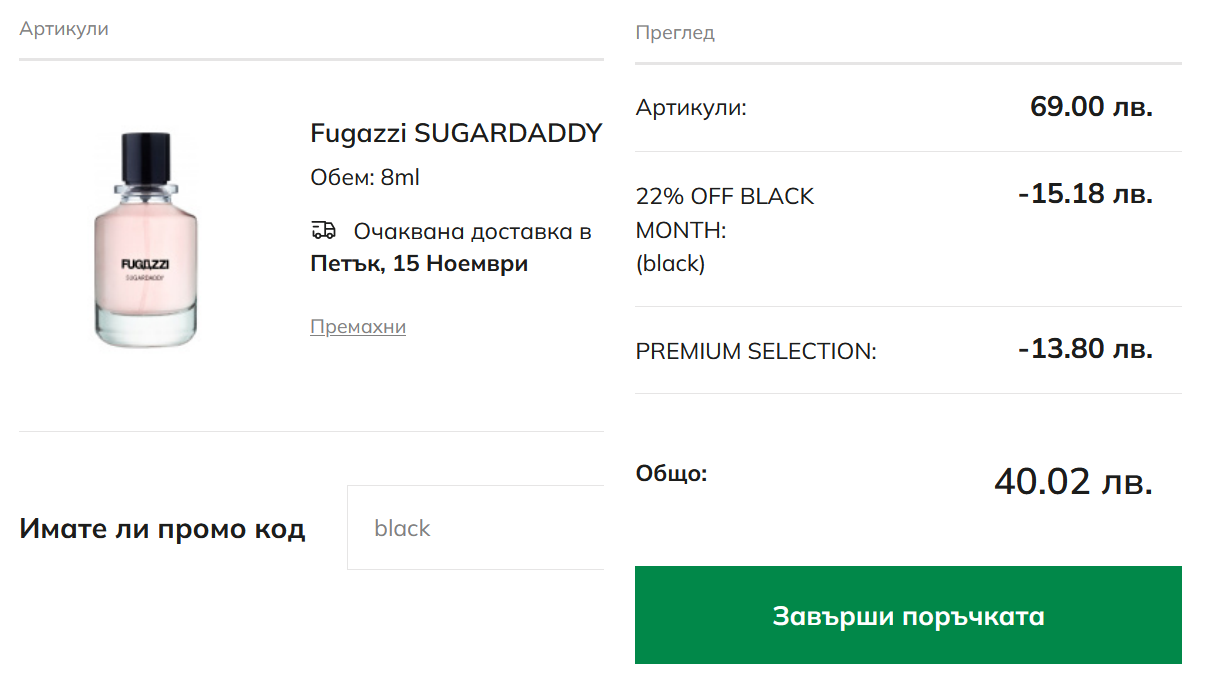1206x694 pixels.
Task: Click the 40.02 лв. total price
Action: pyautogui.click(x=1073, y=482)
